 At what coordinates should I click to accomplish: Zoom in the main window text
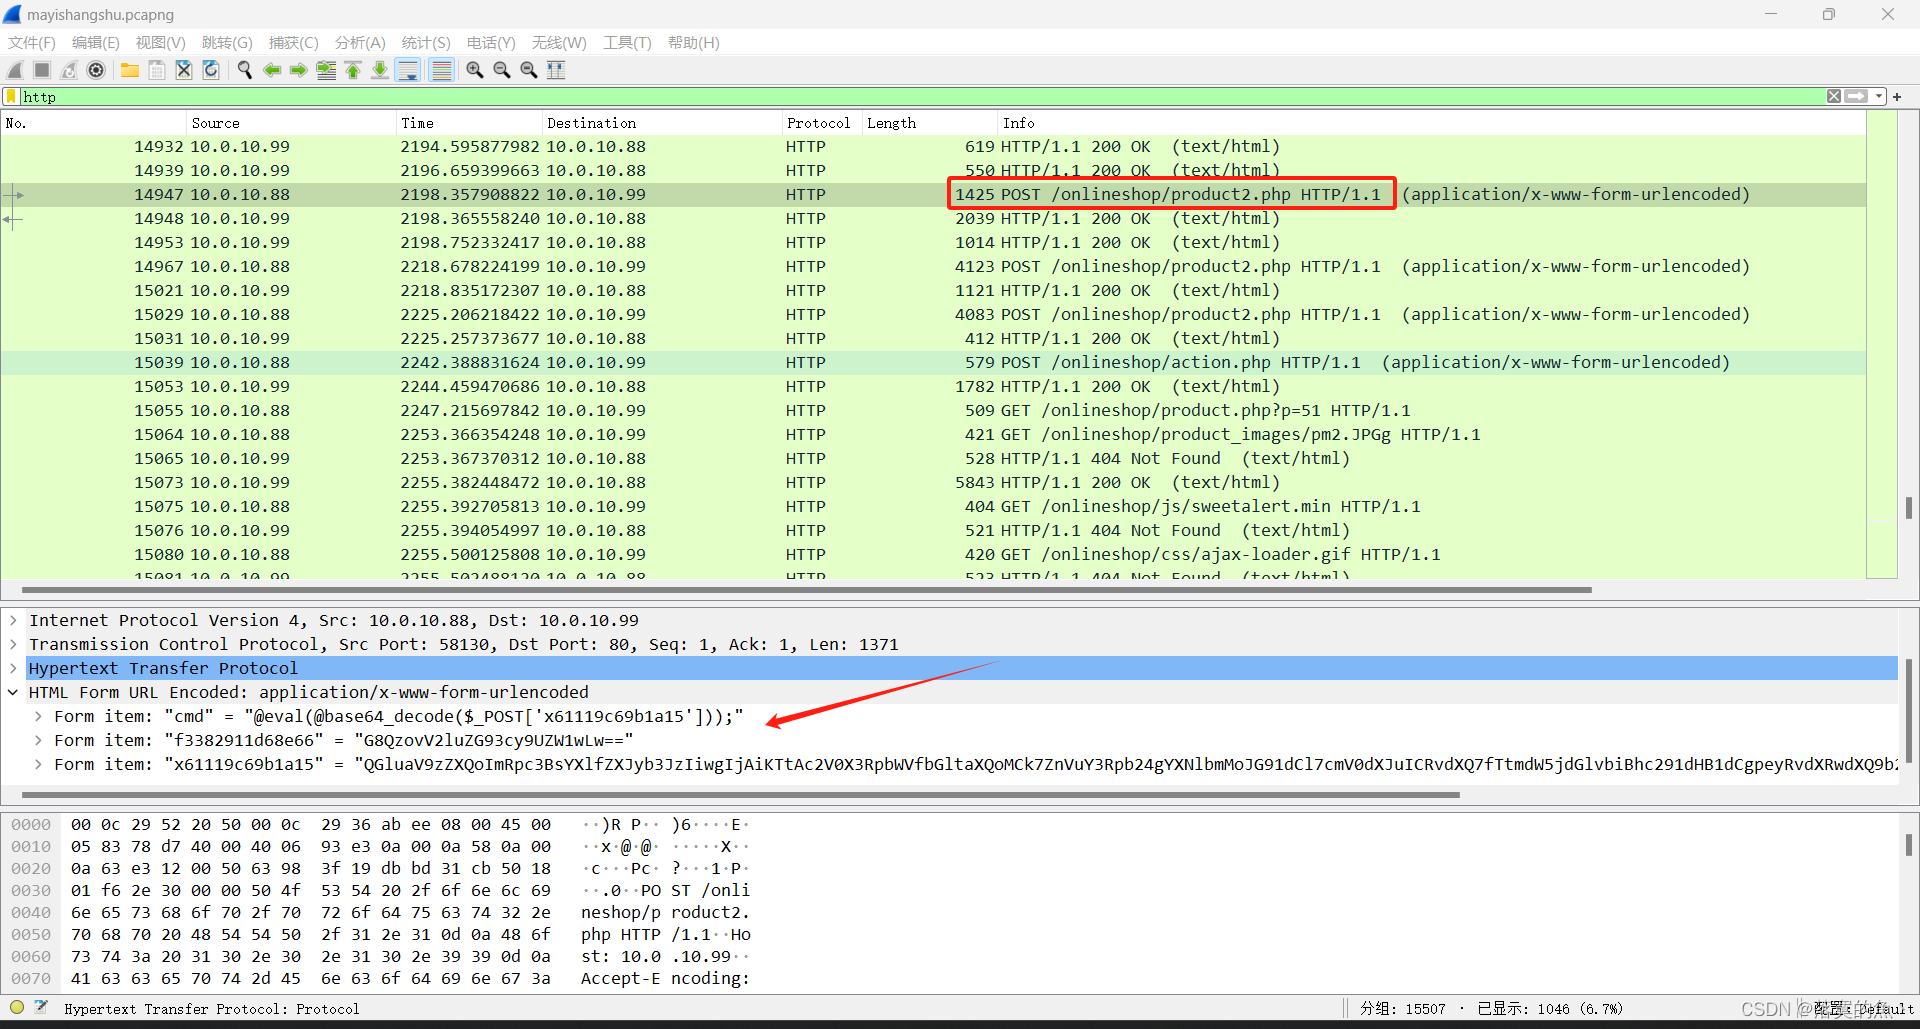click(x=475, y=70)
